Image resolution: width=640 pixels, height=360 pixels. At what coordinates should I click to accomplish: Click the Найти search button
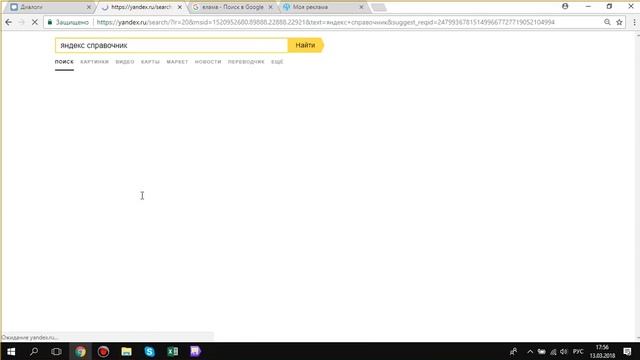click(305, 45)
